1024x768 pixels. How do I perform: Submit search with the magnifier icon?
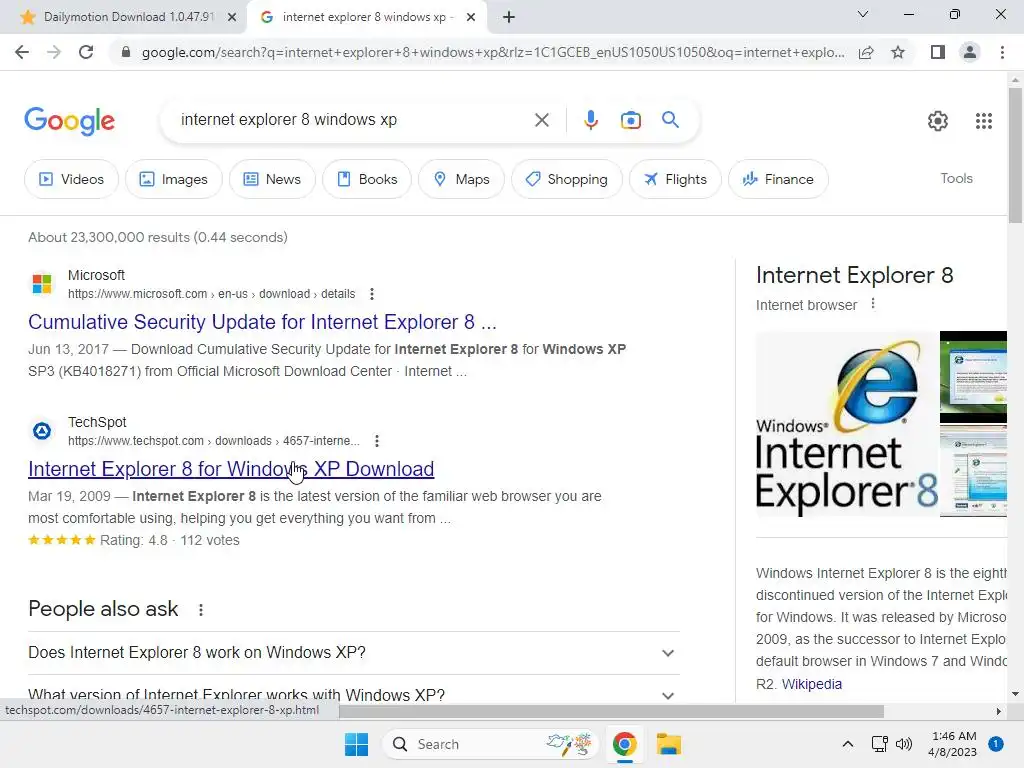pos(670,120)
